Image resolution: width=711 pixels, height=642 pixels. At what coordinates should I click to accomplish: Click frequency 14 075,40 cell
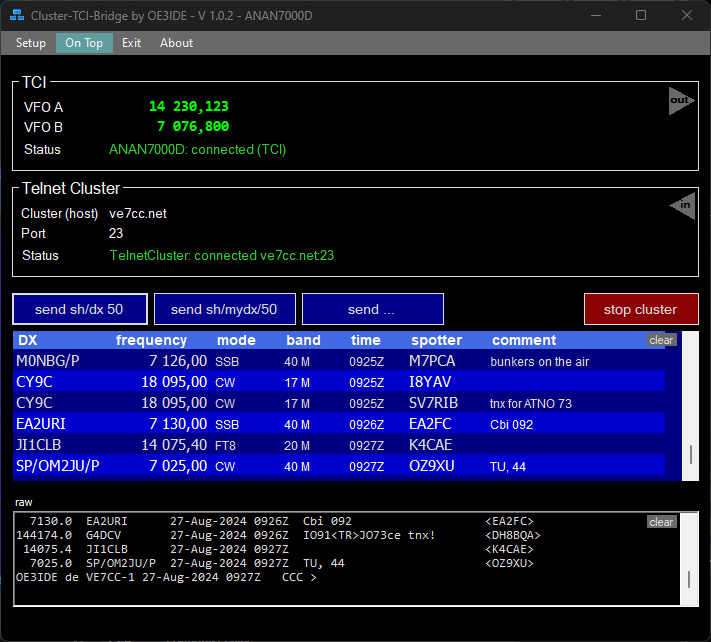click(174, 445)
